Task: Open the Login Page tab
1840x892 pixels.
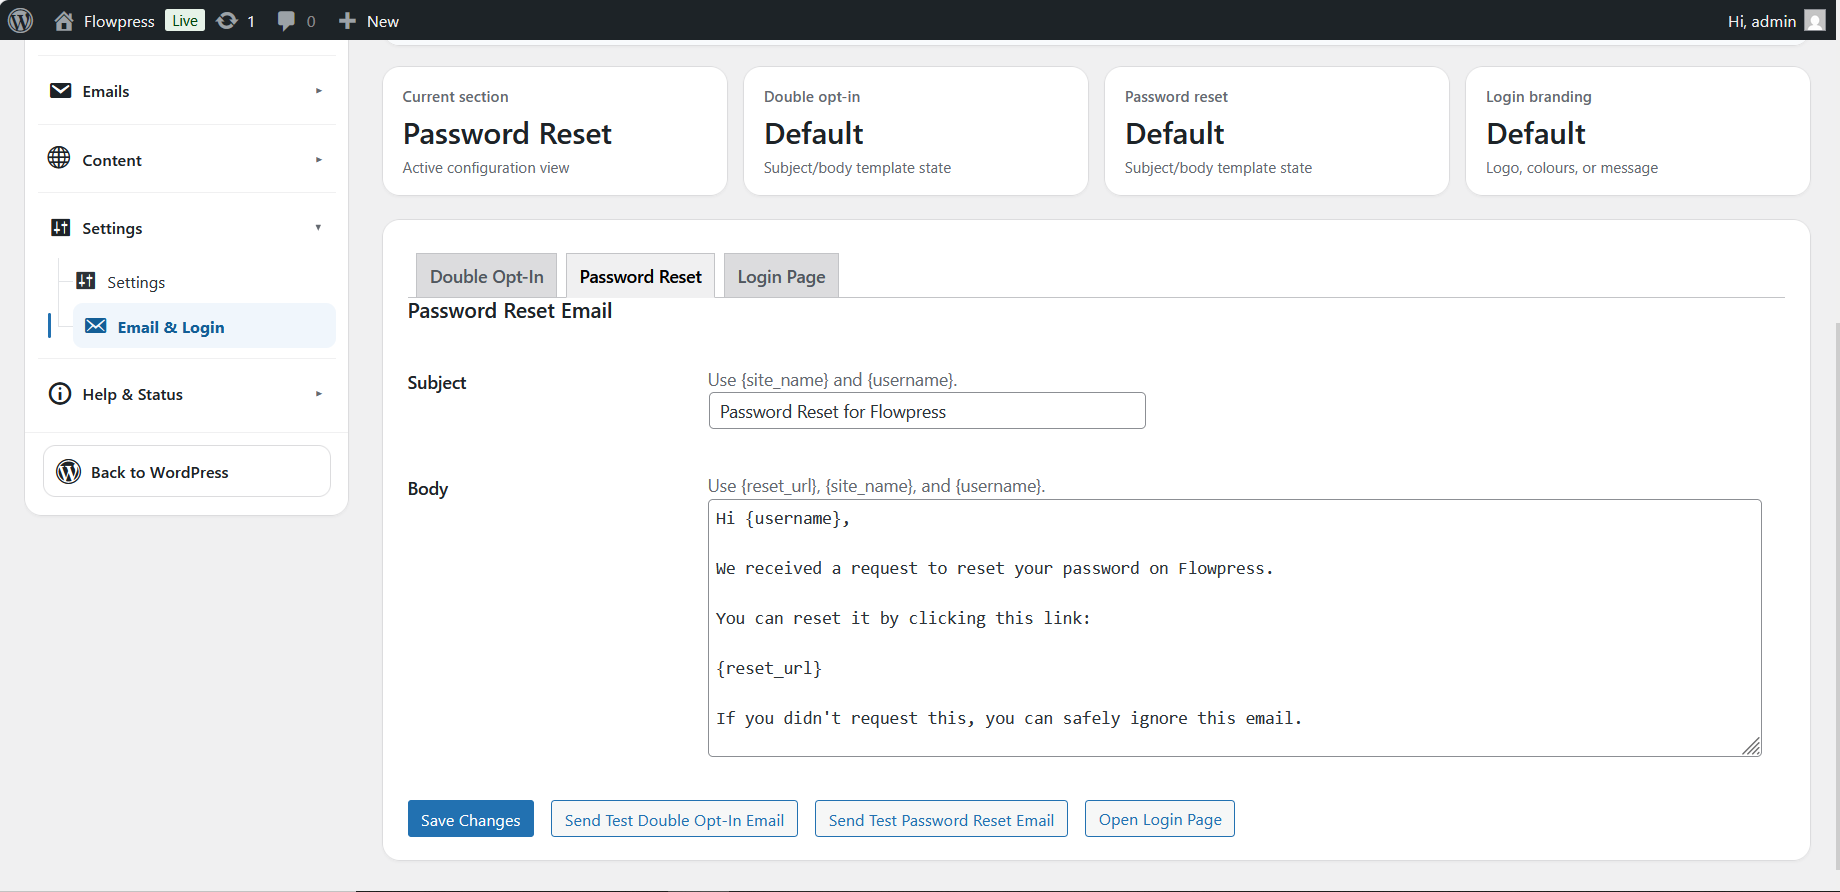Action: coord(781,276)
